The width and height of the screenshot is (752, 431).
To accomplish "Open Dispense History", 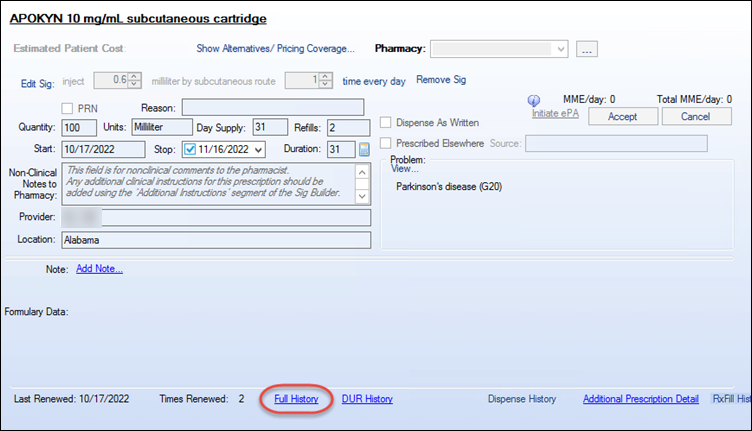I will [522, 399].
